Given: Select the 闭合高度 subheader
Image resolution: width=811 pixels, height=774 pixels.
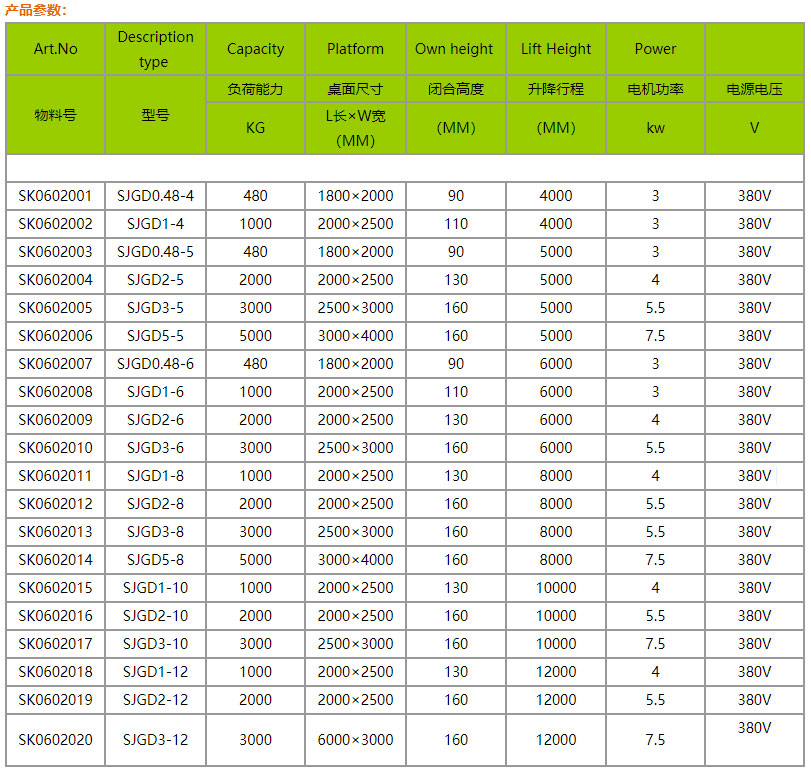Looking at the screenshot, I should pos(456,89).
